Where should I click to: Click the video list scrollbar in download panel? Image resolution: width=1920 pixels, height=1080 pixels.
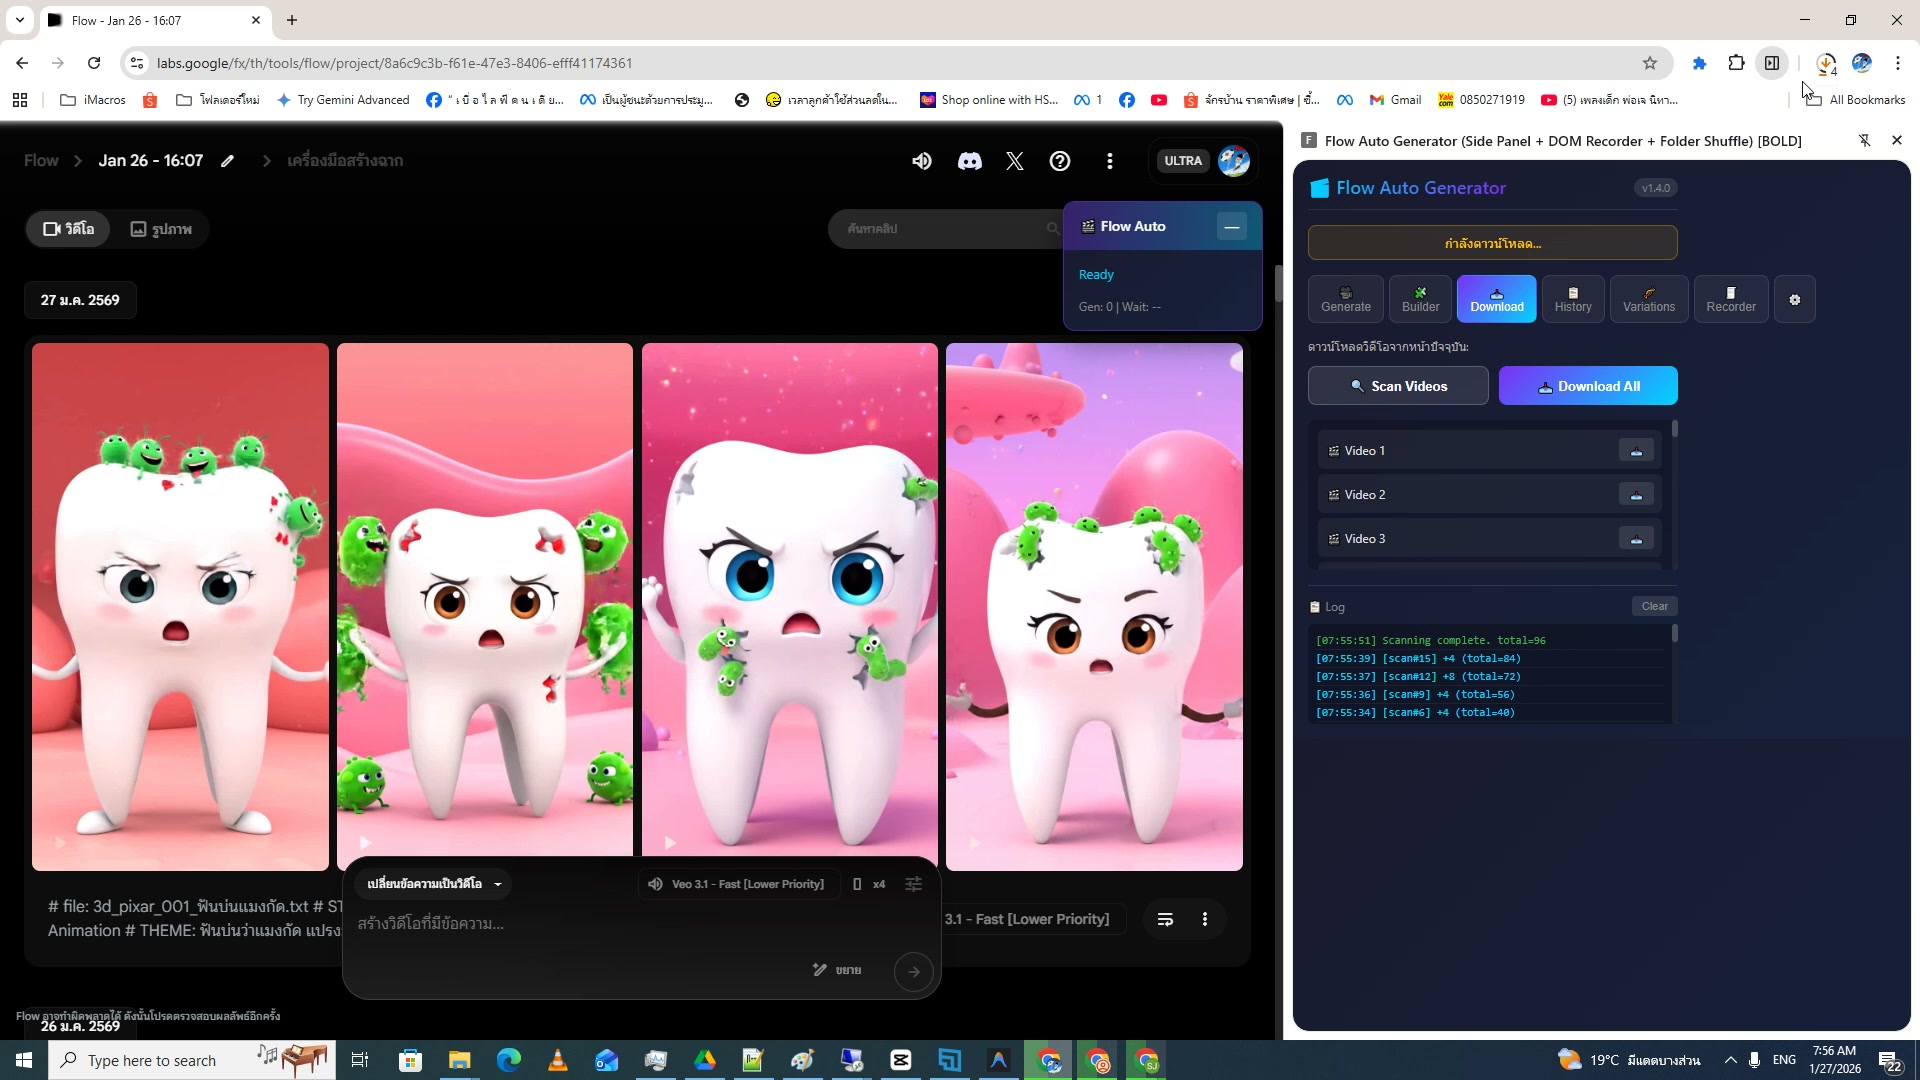[x=1674, y=430]
